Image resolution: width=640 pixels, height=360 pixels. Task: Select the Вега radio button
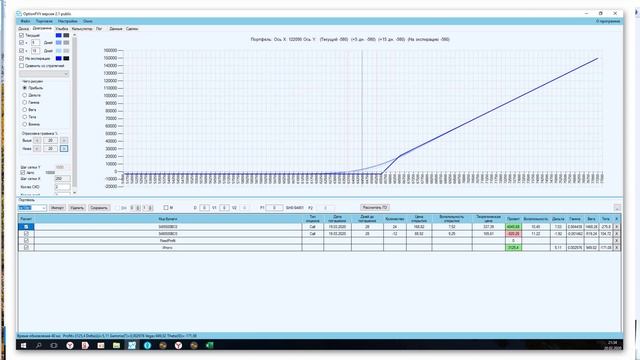pos(24,109)
